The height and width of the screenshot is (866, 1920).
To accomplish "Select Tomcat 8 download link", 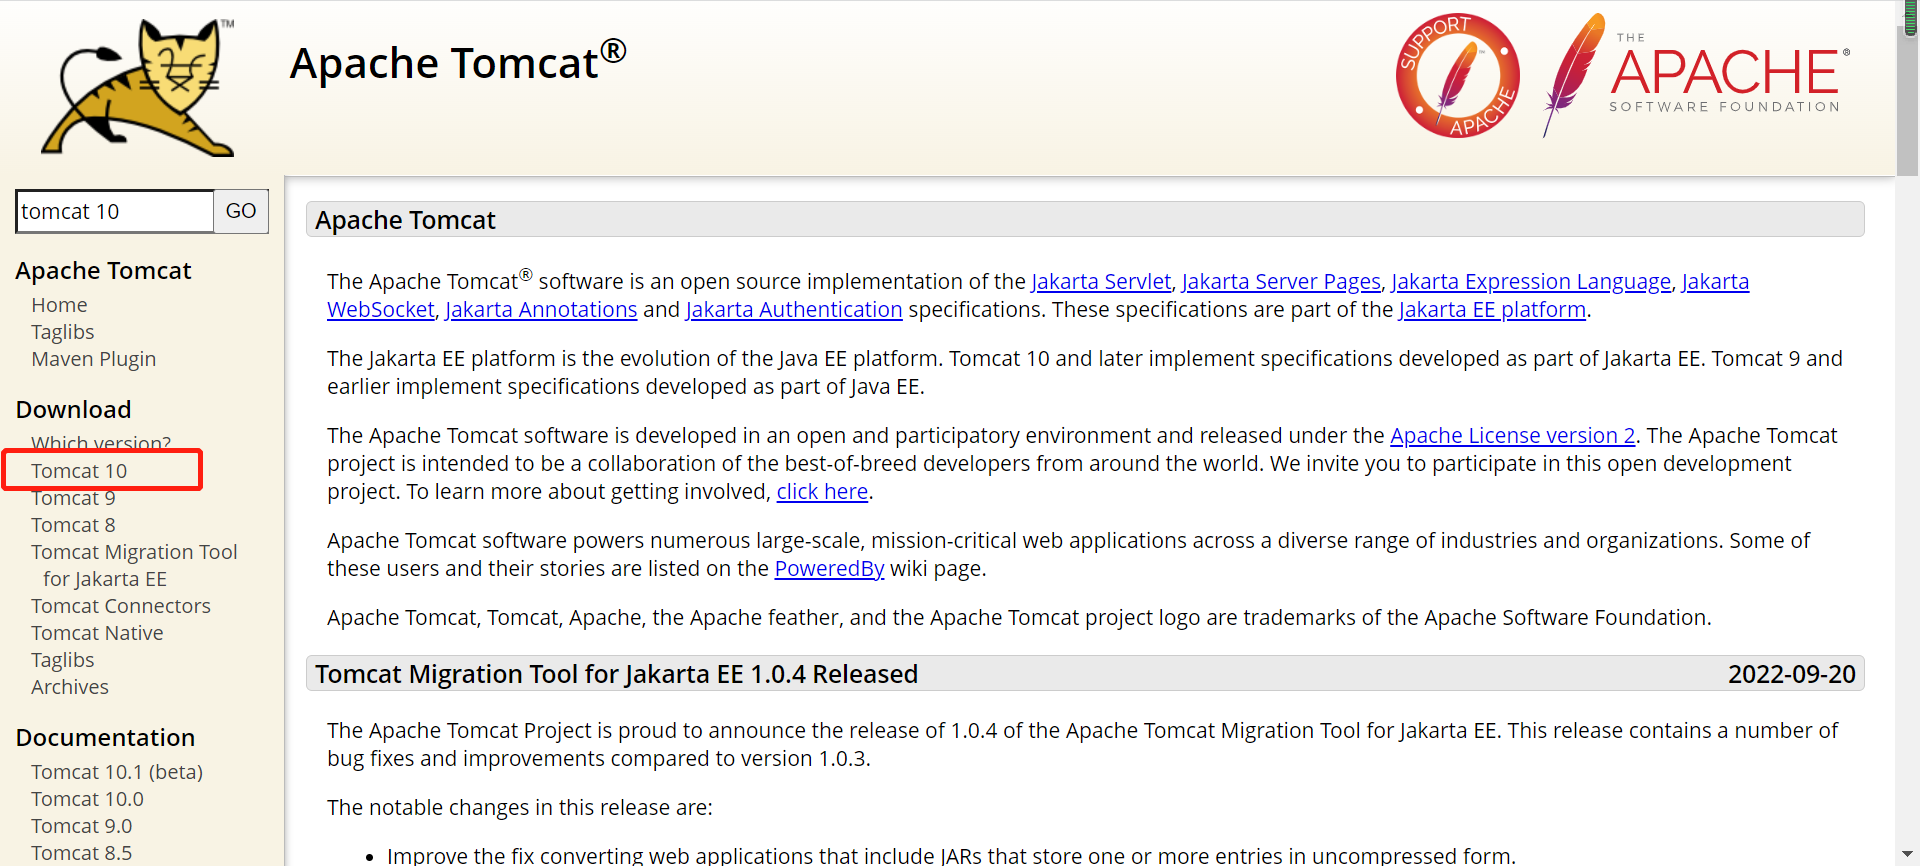I will coord(73,525).
